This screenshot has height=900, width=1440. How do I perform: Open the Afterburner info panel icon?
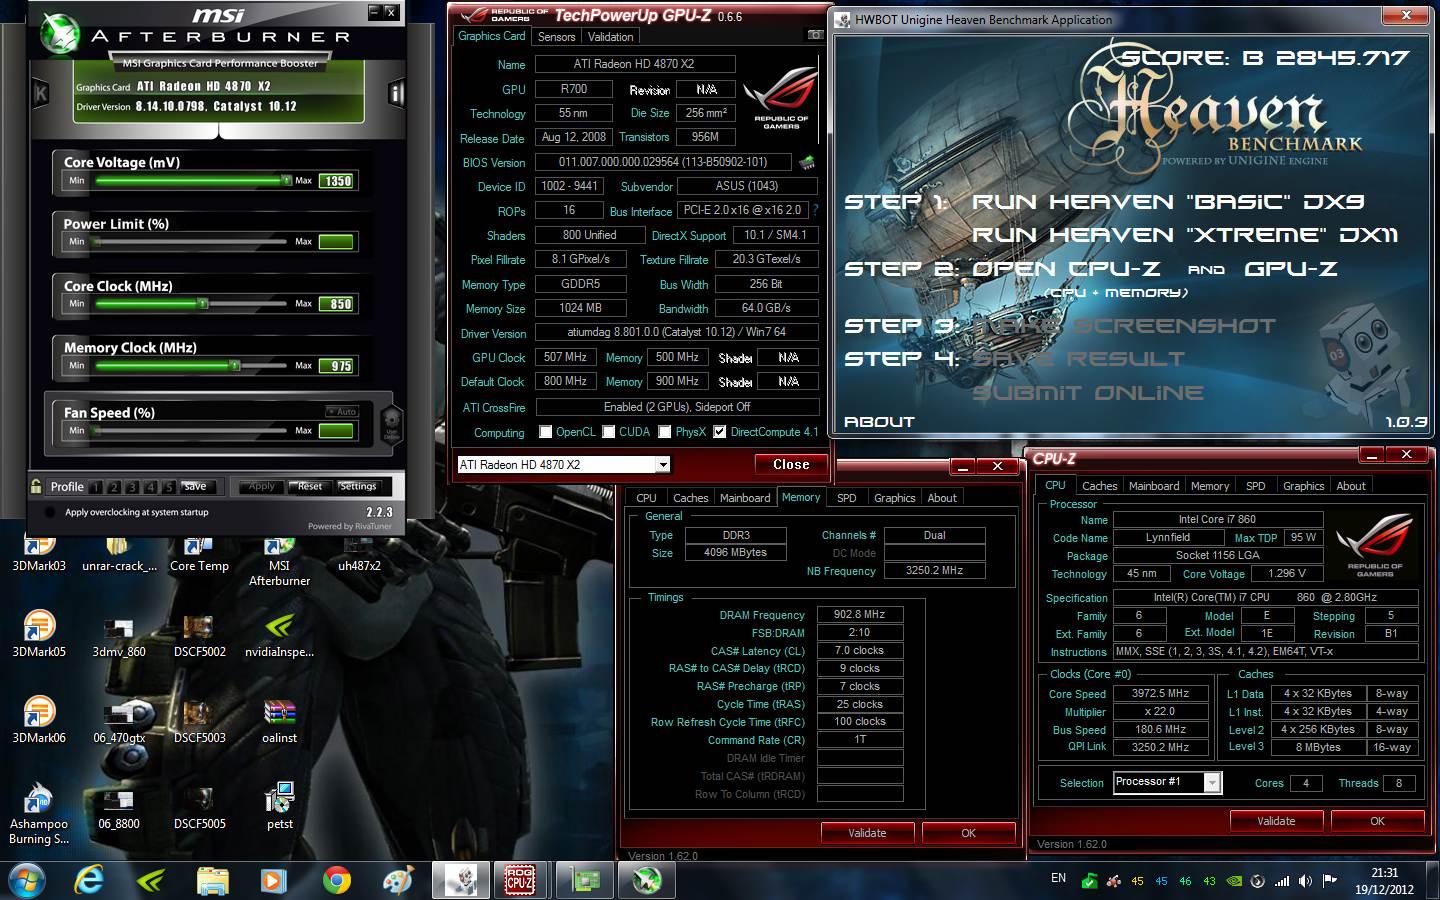(x=396, y=94)
